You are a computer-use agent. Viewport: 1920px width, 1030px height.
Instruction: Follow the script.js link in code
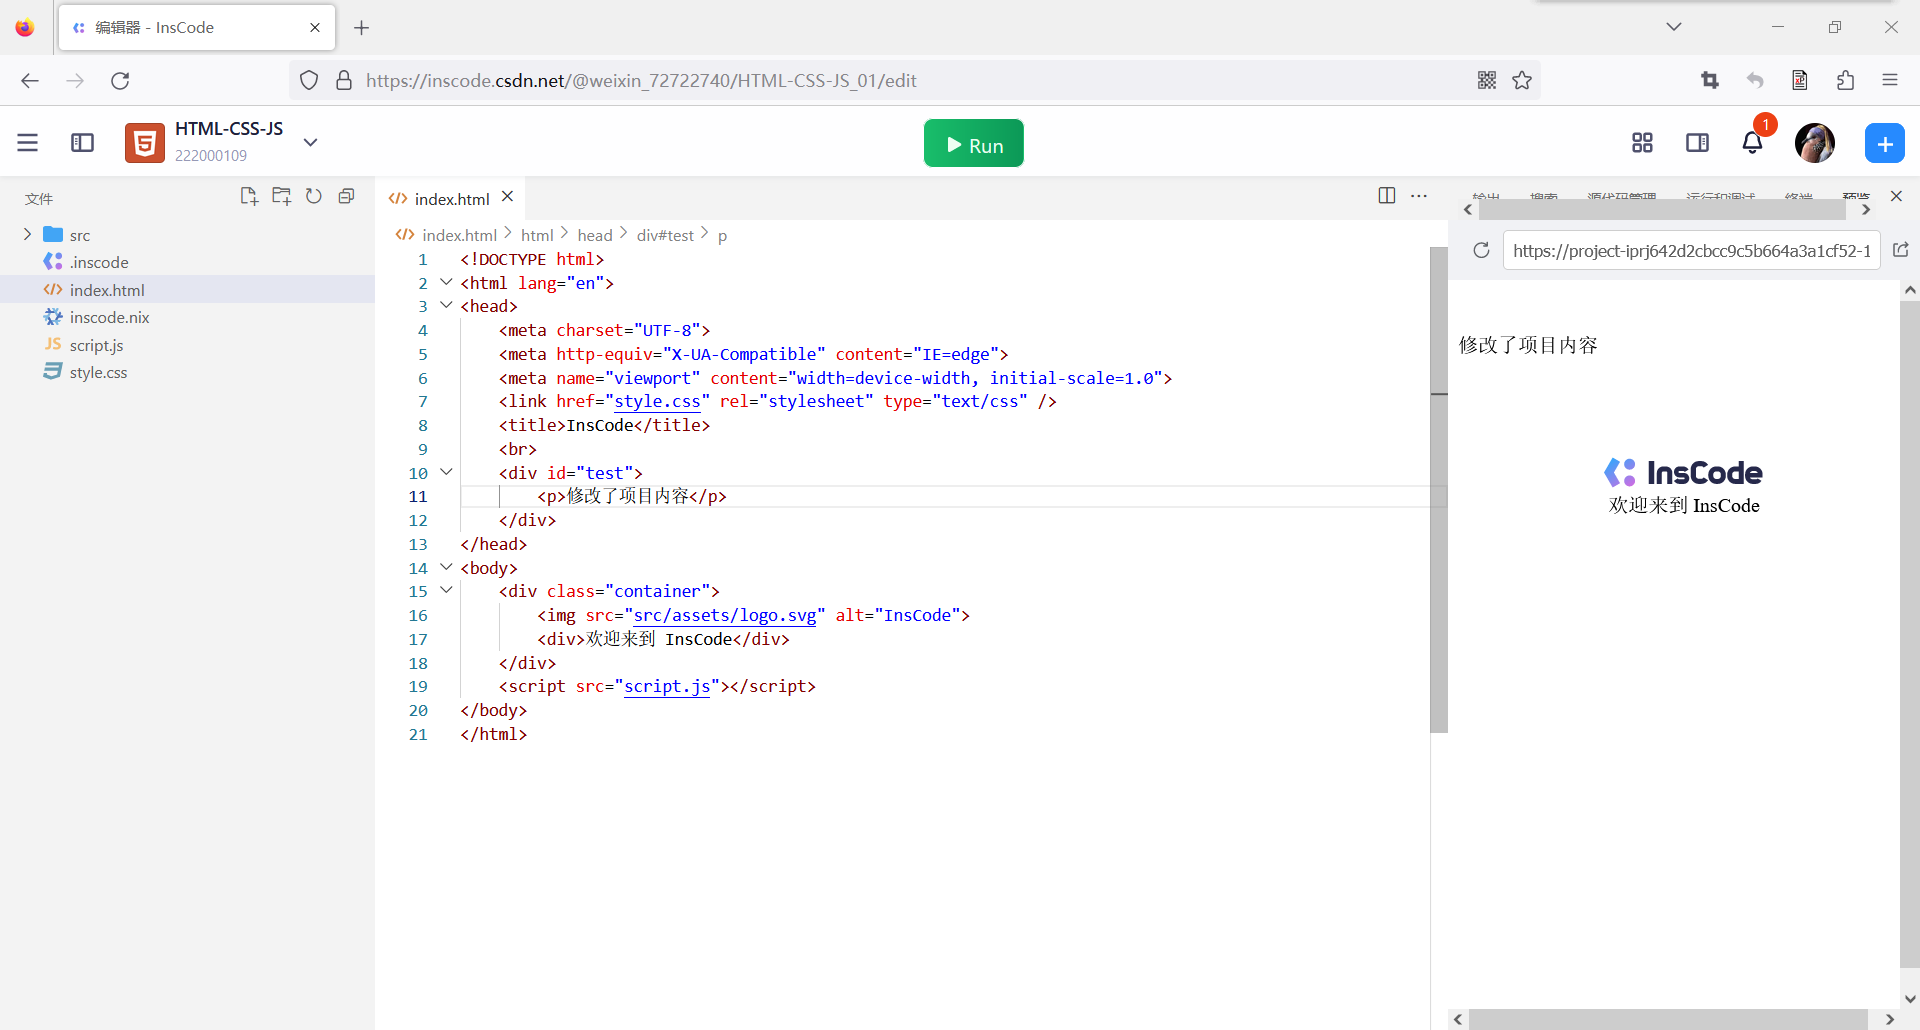667,686
